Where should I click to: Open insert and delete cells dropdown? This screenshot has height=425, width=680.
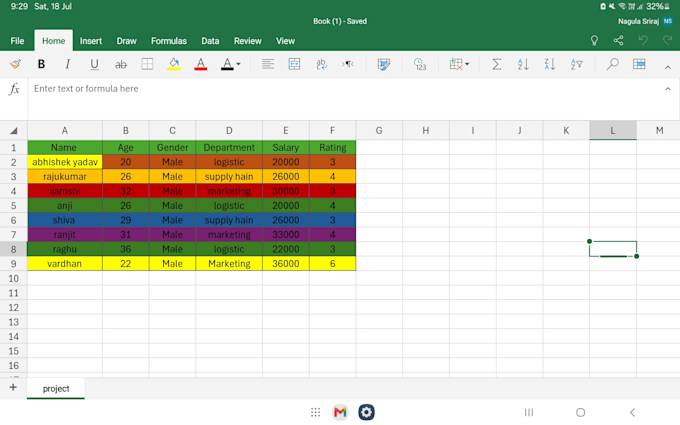459,64
